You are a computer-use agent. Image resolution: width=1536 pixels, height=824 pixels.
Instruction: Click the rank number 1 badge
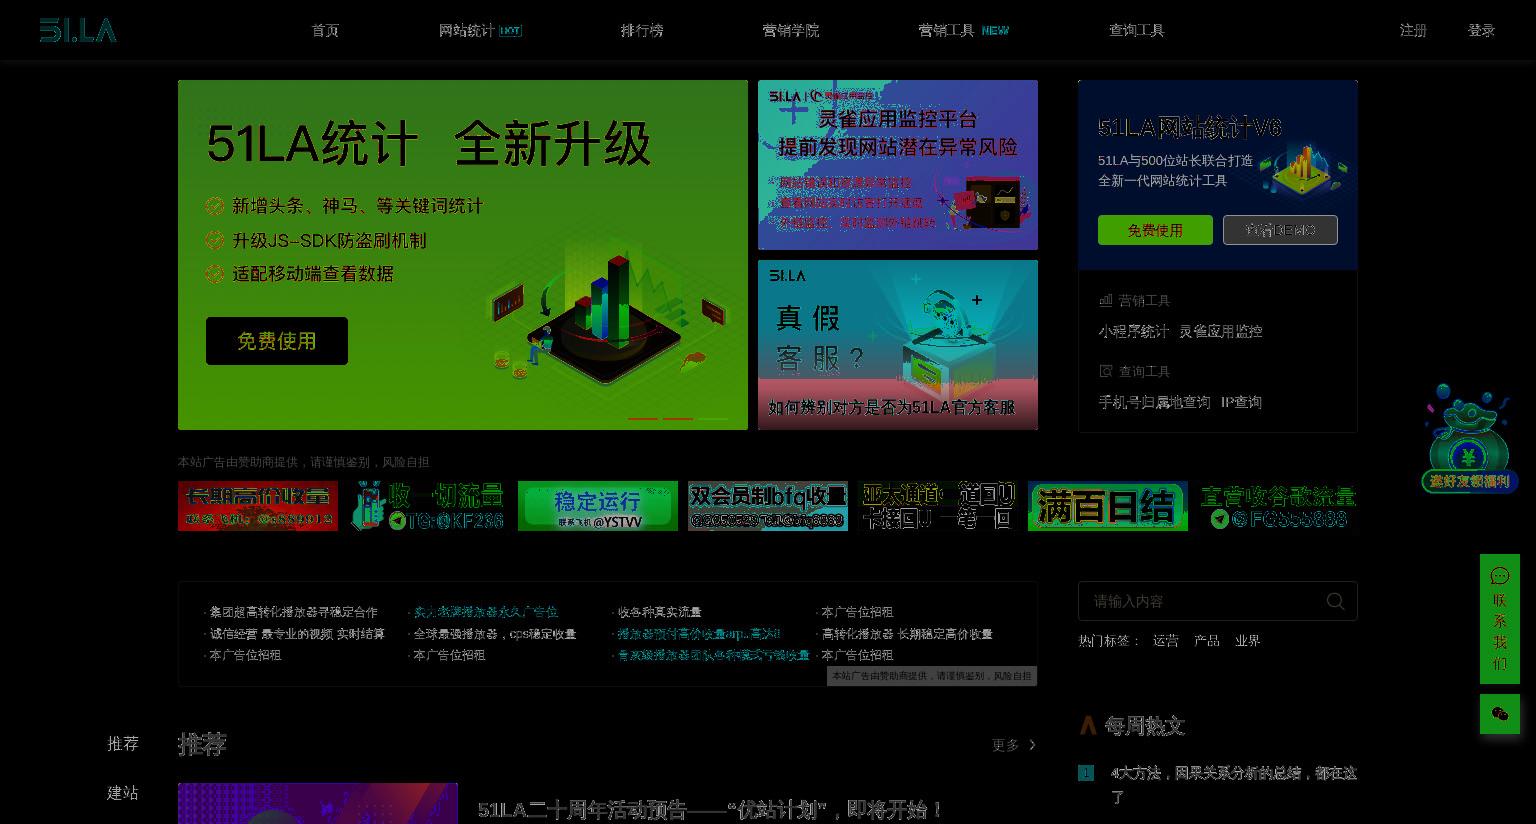click(1086, 773)
